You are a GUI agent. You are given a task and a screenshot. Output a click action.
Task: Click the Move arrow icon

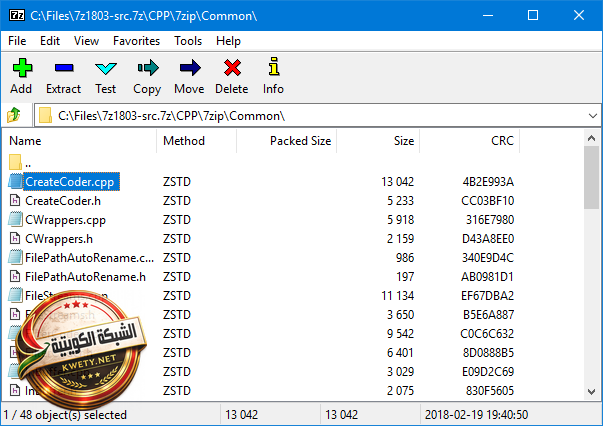[x=189, y=69]
